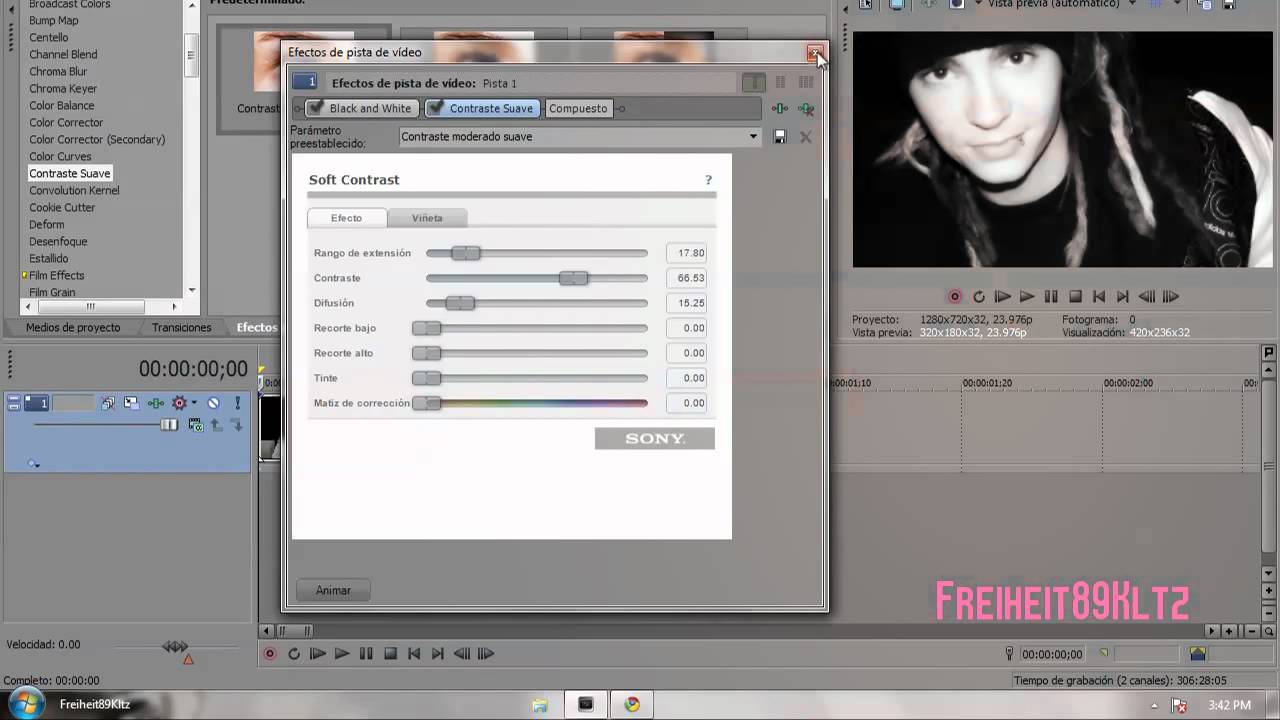
Task: Click make compositing child arrow icon
Action: (x=237, y=425)
